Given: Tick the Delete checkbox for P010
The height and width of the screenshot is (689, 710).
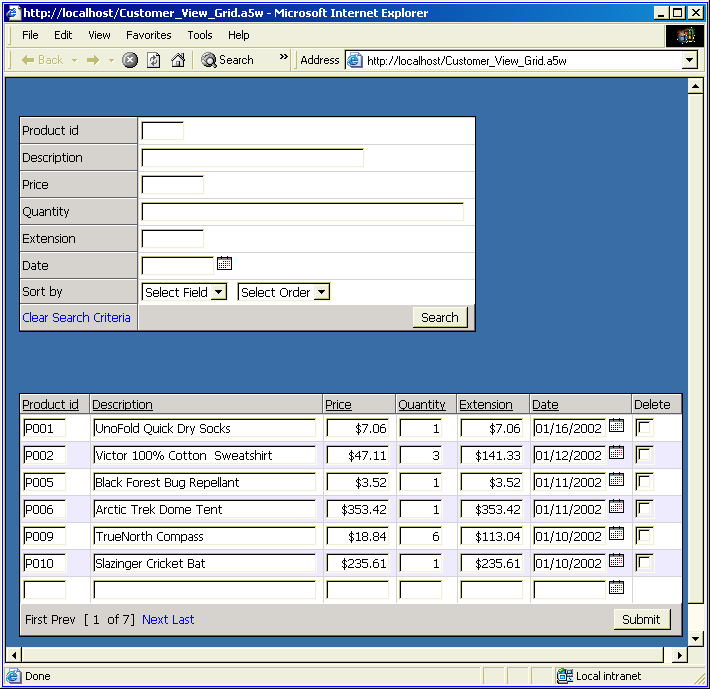Looking at the screenshot, I should (644, 563).
